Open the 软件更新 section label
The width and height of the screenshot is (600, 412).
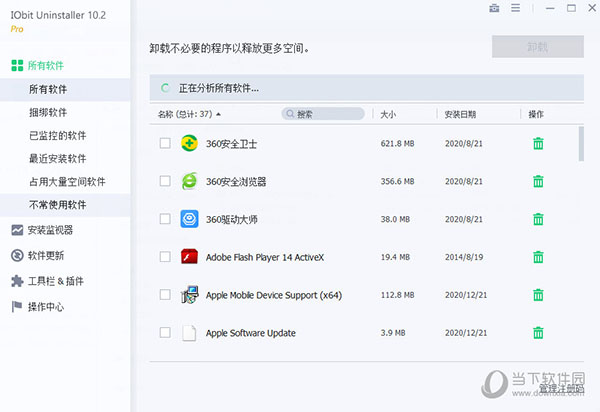tap(46, 256)
